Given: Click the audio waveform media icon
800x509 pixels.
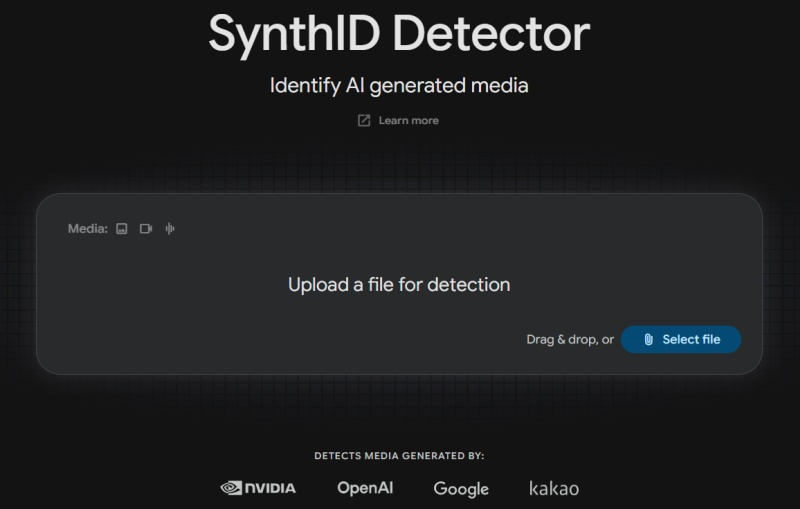Looking at the screenshot, I should pyautogui.click(x=170, y=228).
